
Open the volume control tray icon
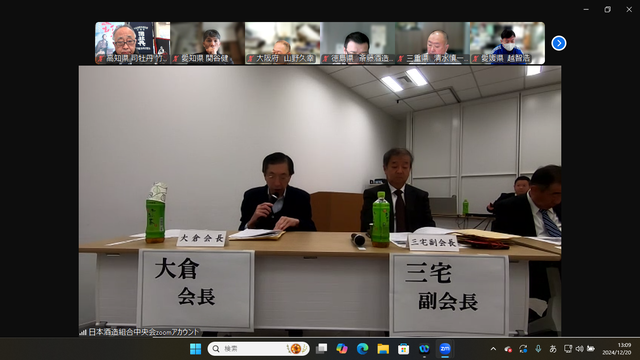click(x=579, y=349)
